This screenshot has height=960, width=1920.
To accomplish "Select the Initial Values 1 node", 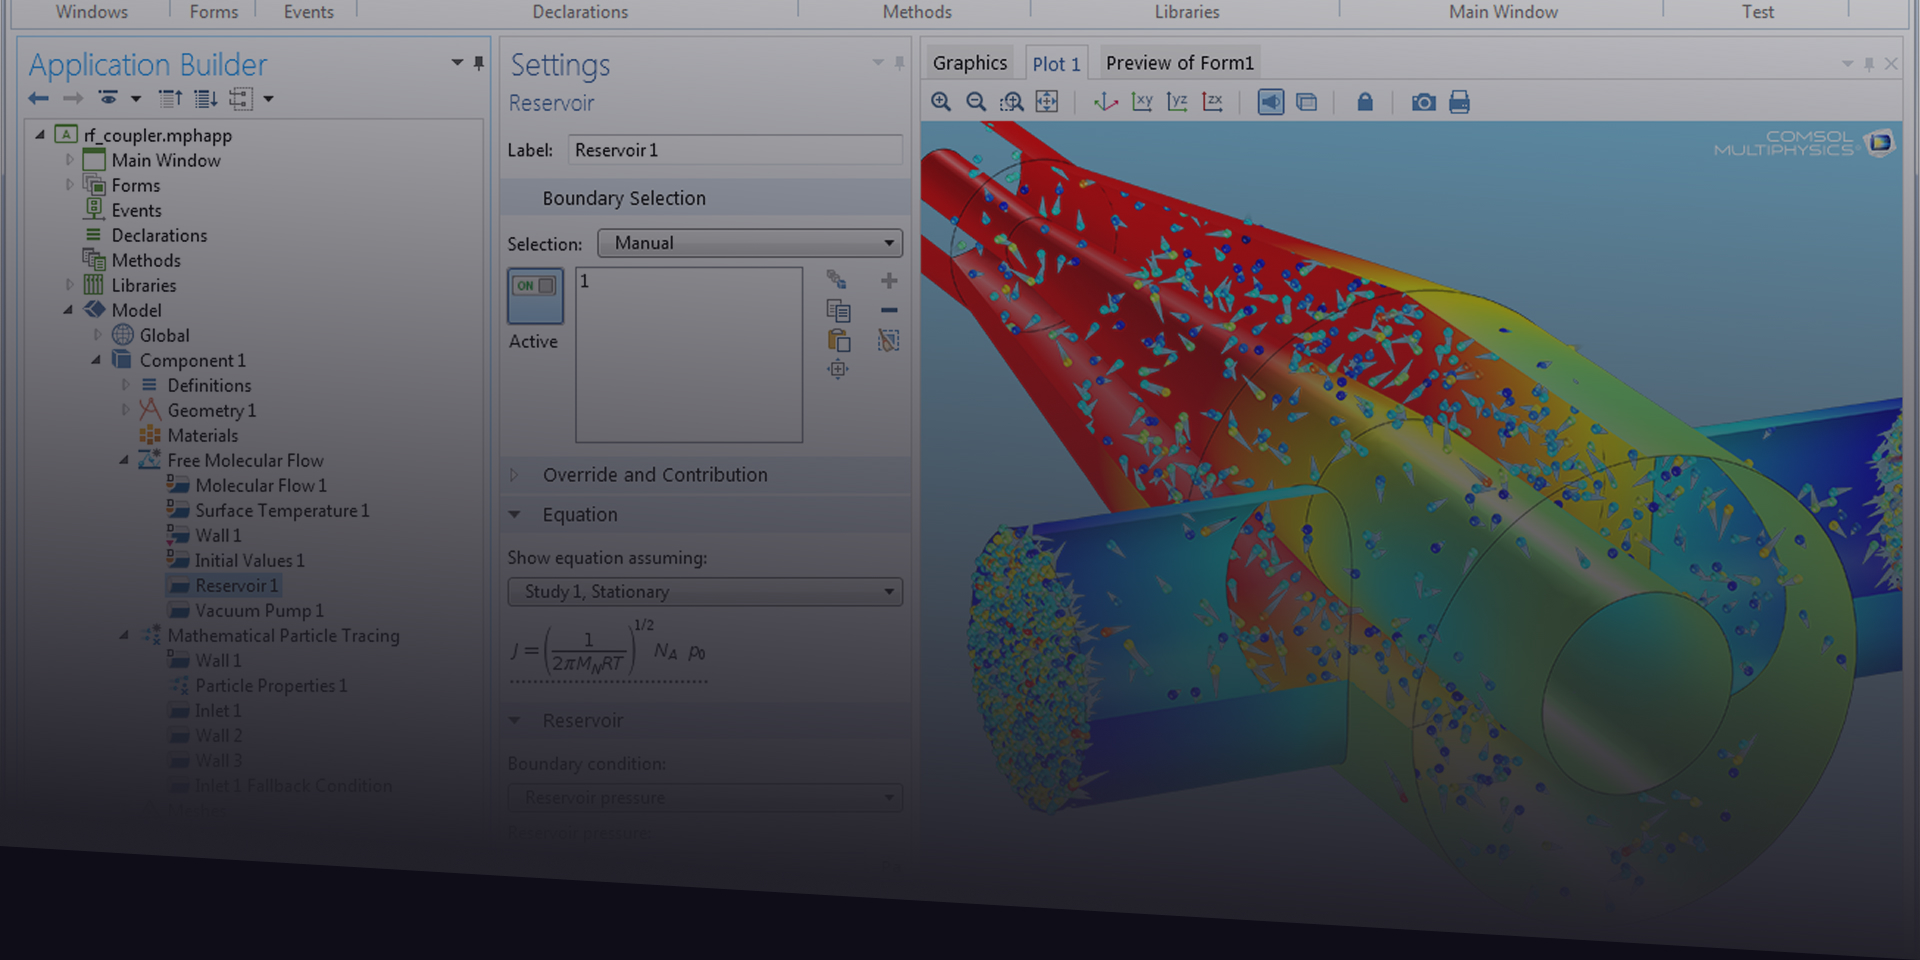I will tap(250, 560).
